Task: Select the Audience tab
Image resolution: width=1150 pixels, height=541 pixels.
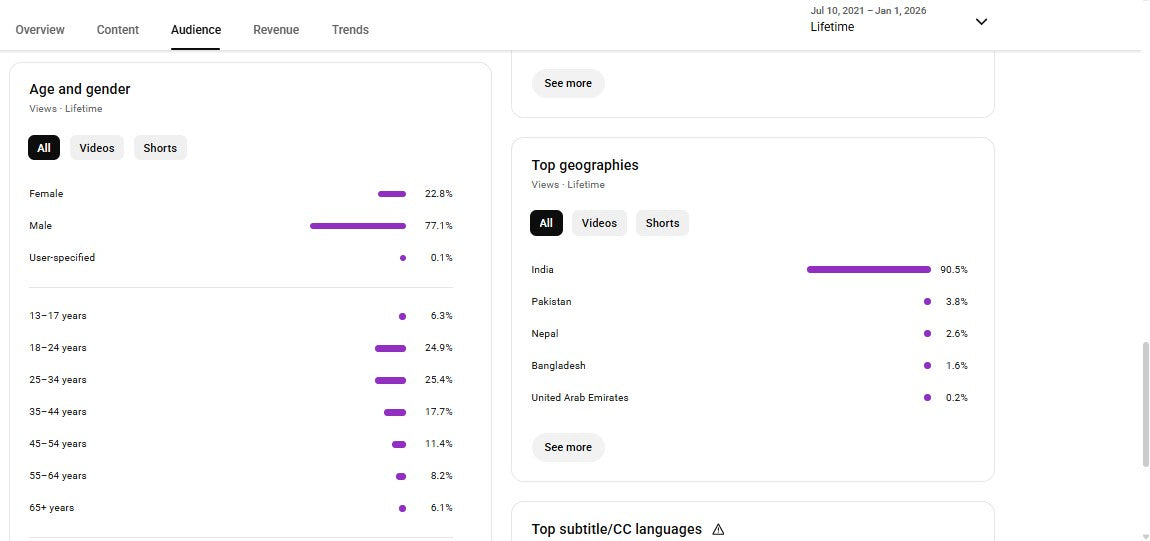Action: point(196,30)
